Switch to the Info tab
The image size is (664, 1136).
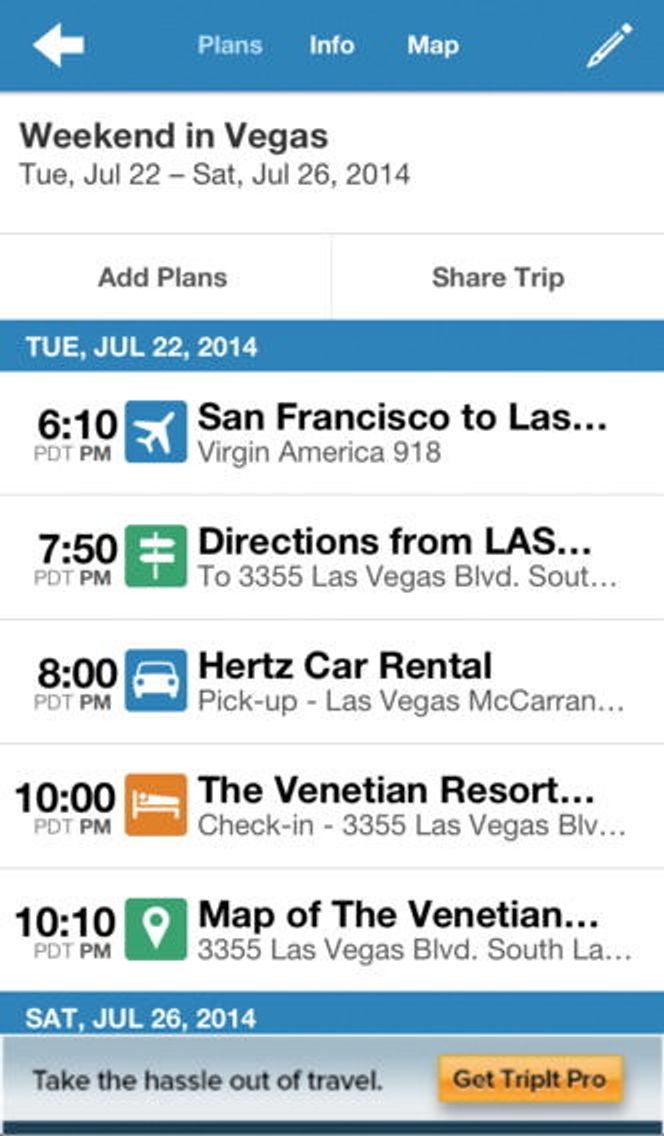pyautogui.click(x=332, y=45)
